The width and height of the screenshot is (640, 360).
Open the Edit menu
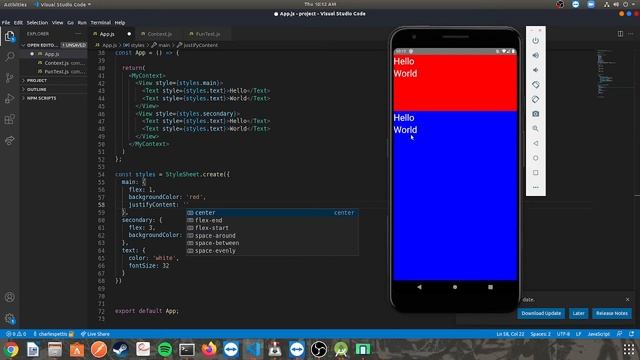pos(18,23)
